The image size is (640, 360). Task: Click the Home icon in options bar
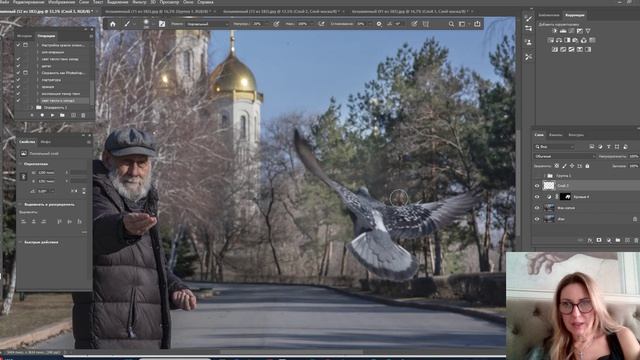(x=113, y=24)
